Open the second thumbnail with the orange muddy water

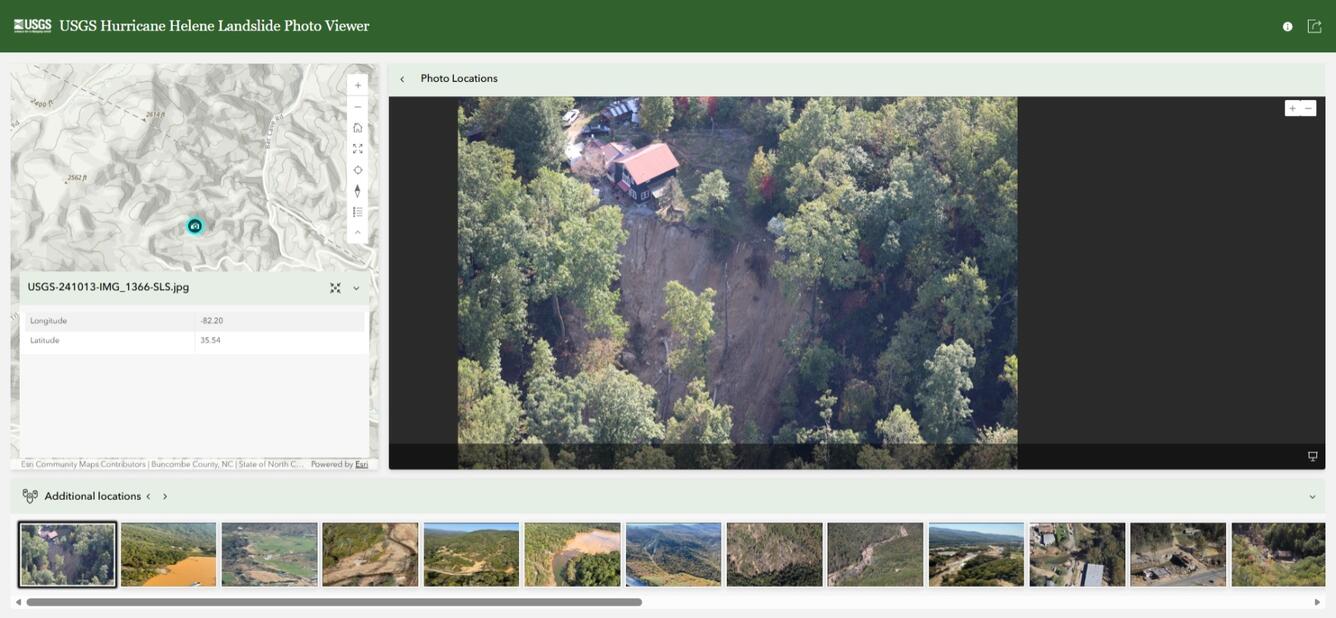169,554
